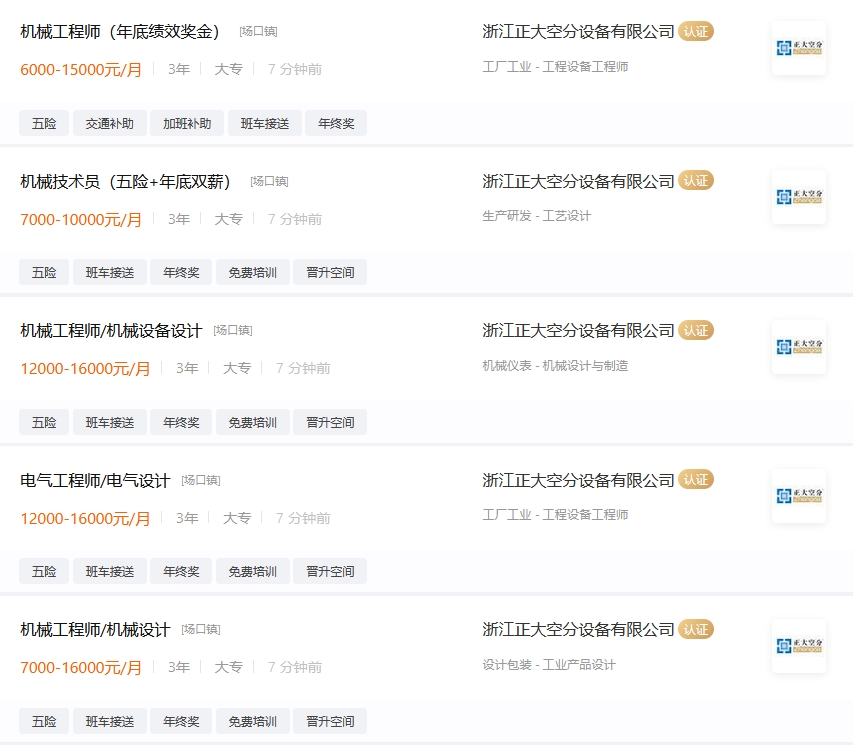The height and width of the screenshot is (750, 853).
Task: Click company logo in 机械工程师/机械设计 row
Action: point(799,646)
